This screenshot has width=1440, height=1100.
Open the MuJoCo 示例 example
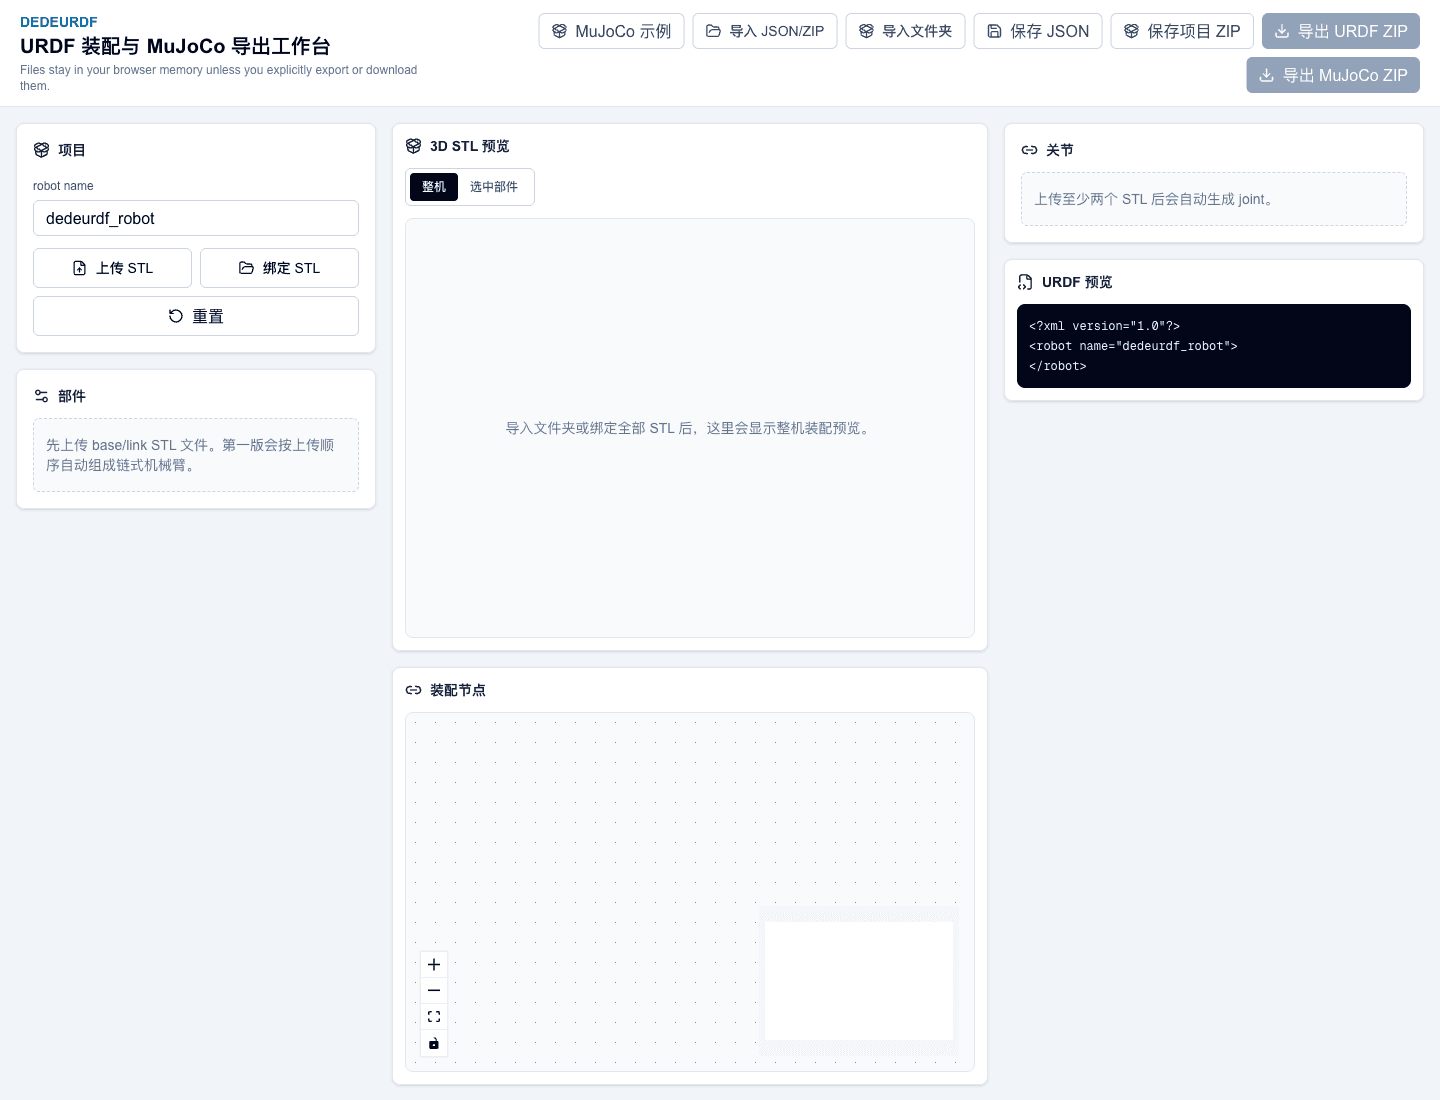point(611,31)
